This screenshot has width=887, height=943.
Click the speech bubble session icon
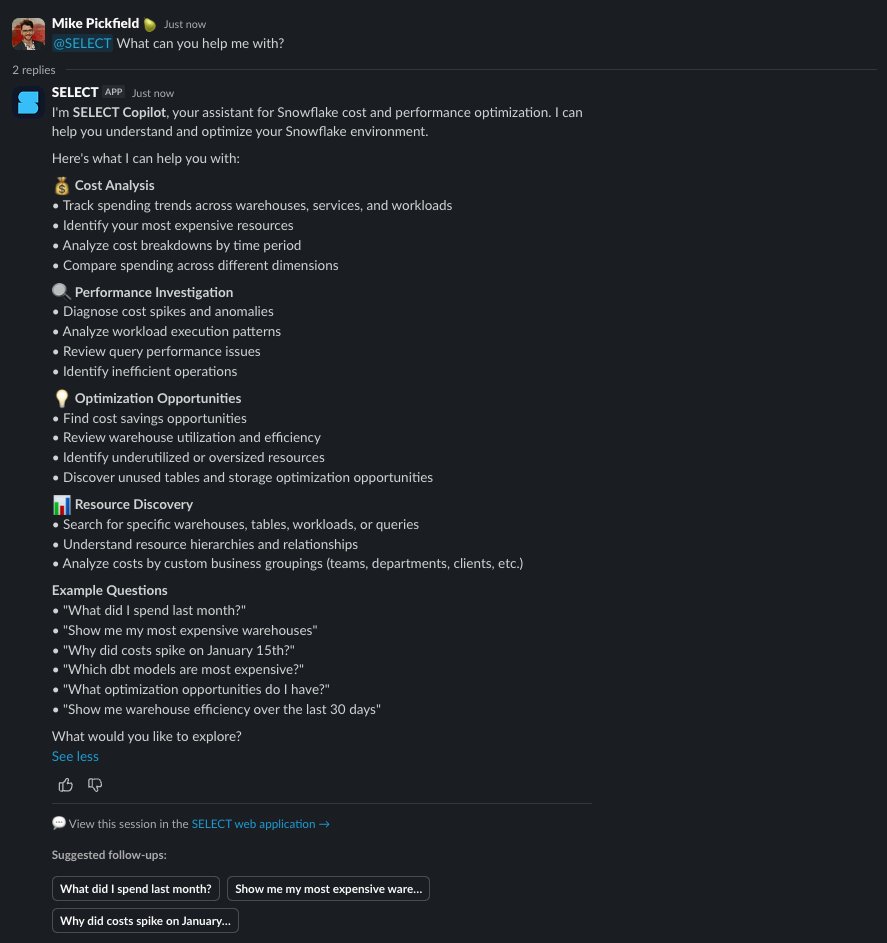point(58,823)
